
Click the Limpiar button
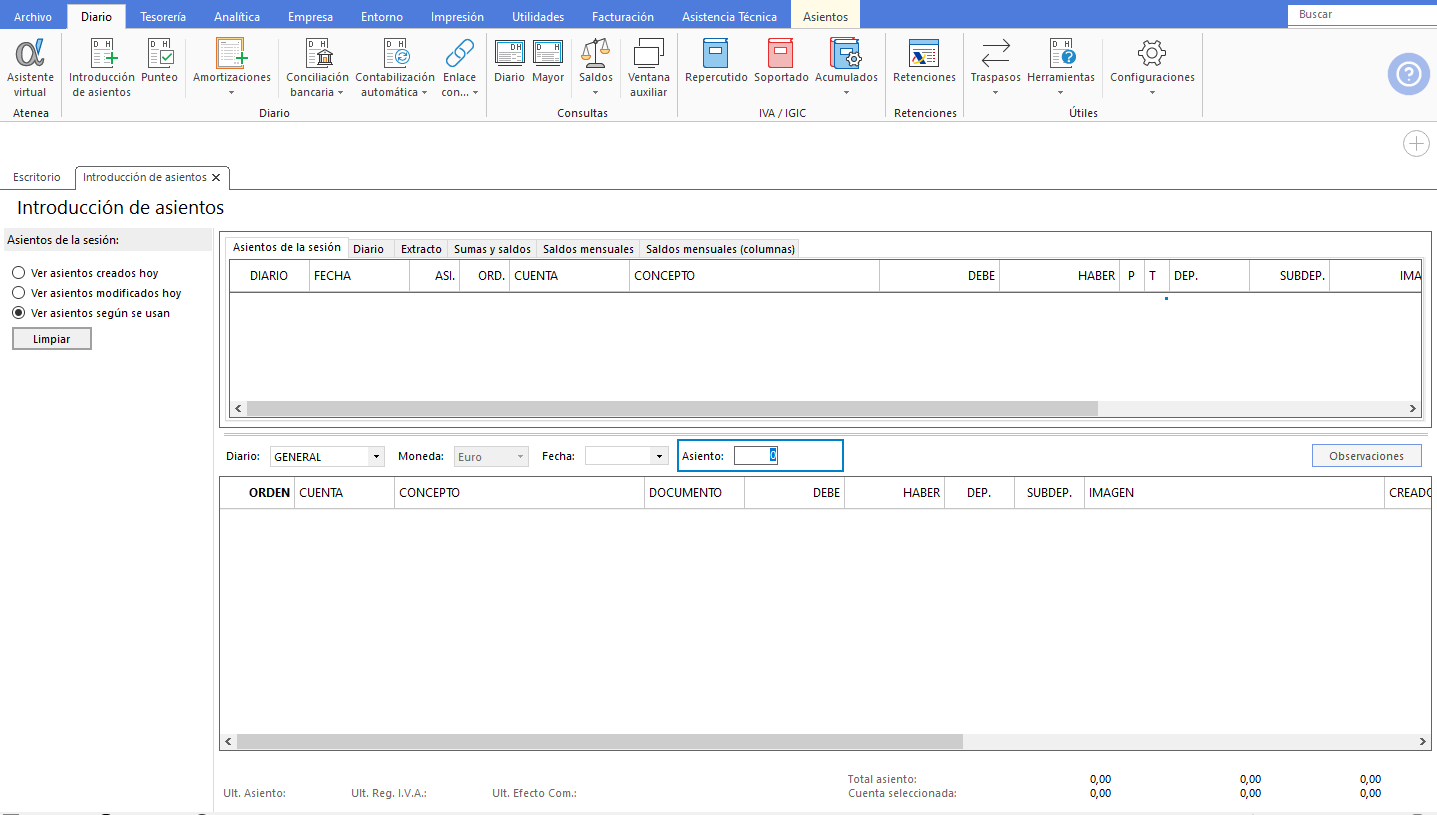point(52,339)
